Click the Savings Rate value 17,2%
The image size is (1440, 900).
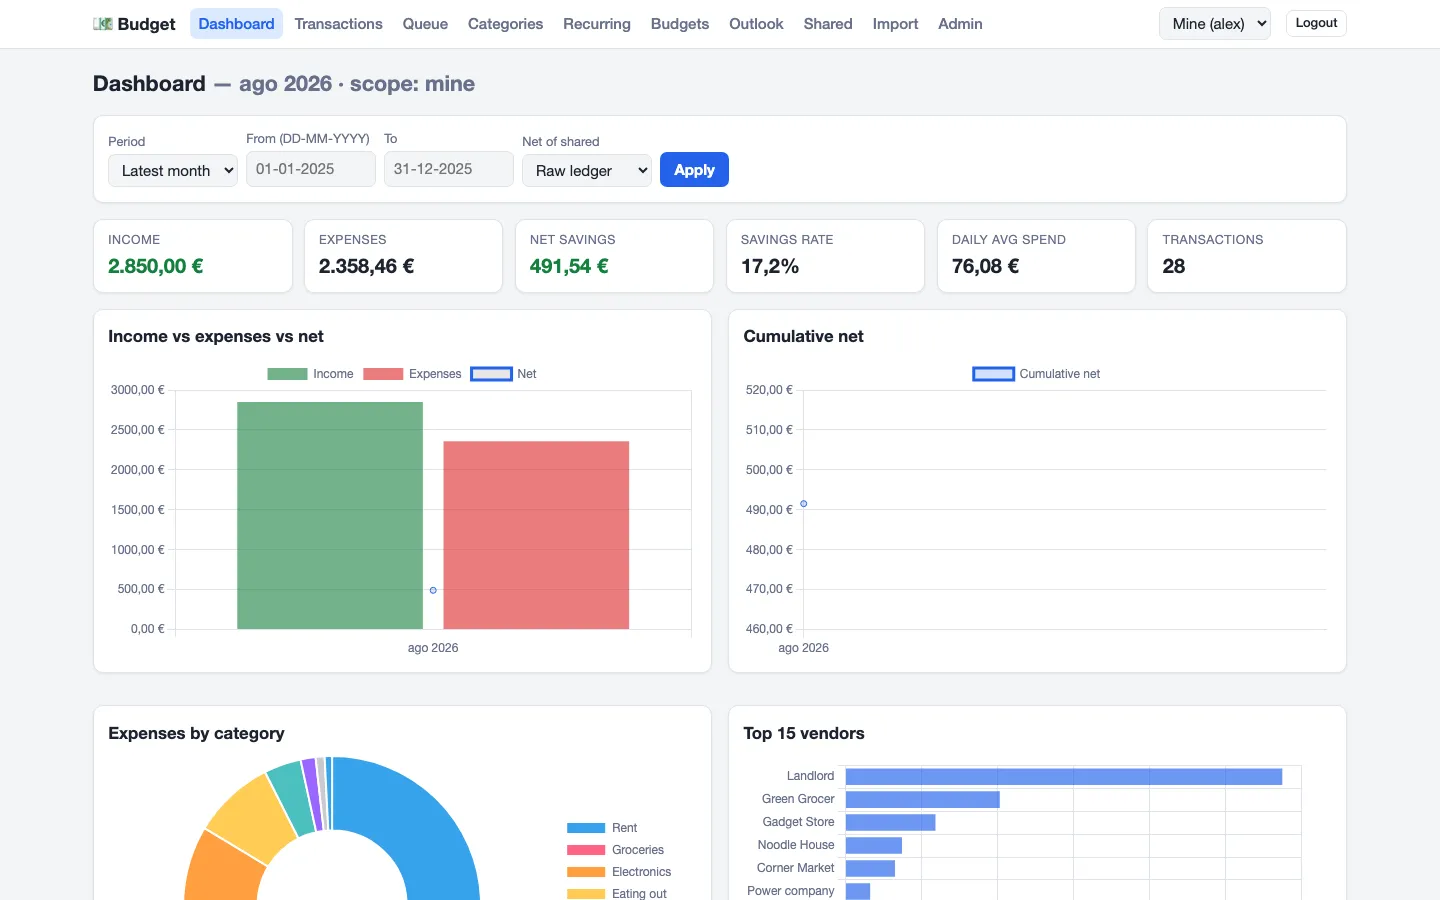(770, 266)
